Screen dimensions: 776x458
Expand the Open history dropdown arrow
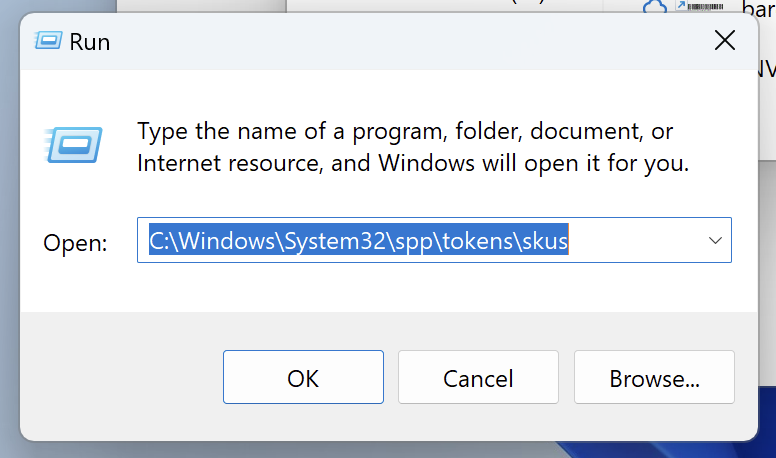(x=715, y=240)
